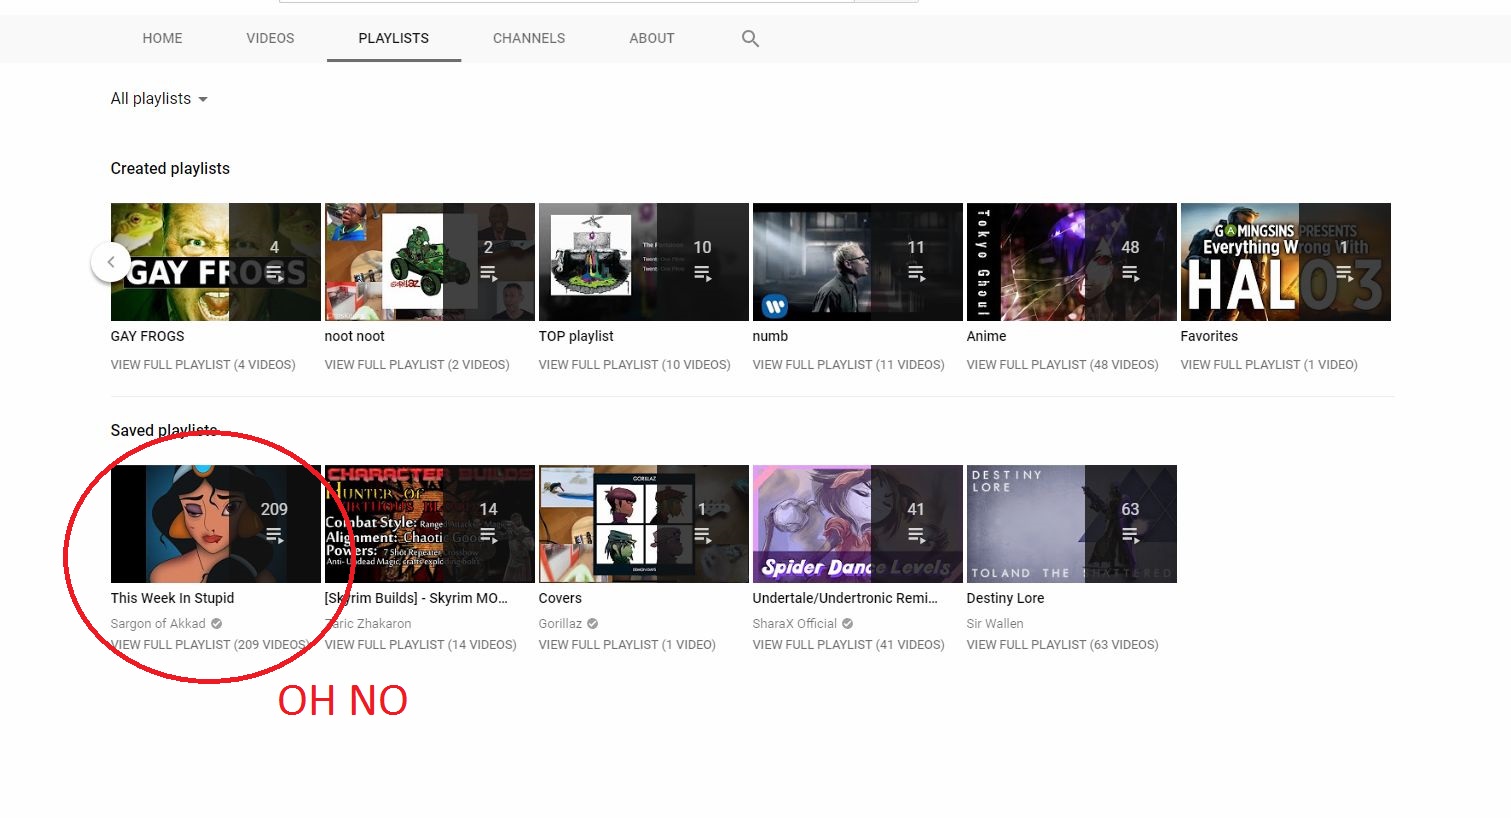
Task: View full Anime playlist (48 videos)
Action: click(x=1063, y=365)
